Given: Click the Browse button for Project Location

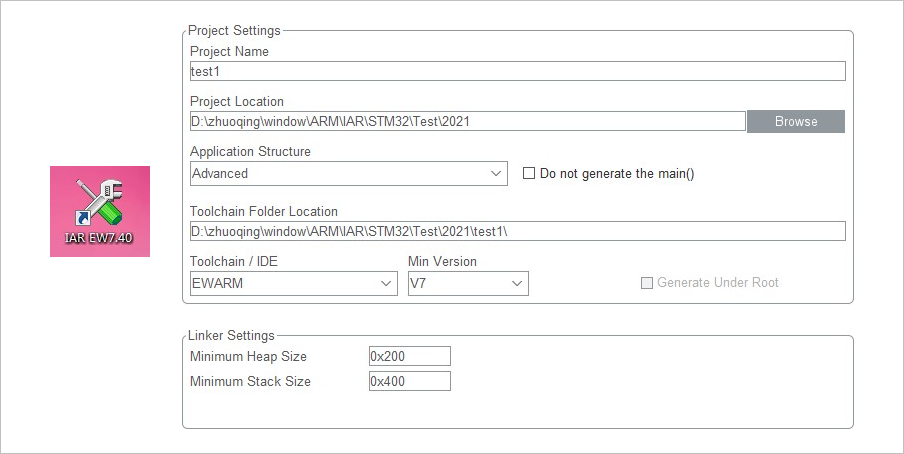Looking at the screenshot, I should pos(796,122).
